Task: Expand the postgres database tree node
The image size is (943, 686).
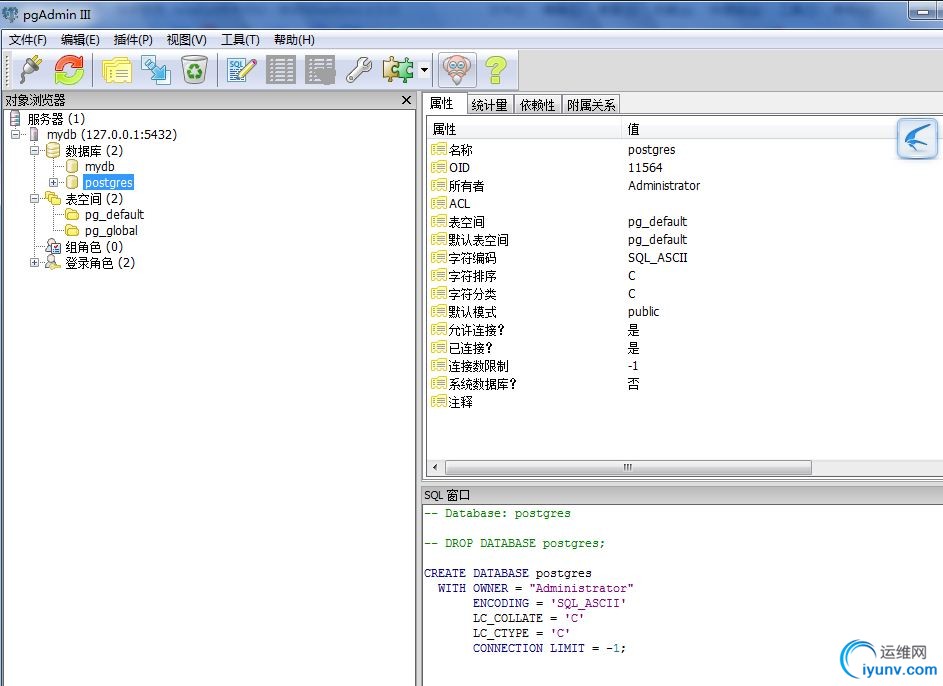Action: 54,182
